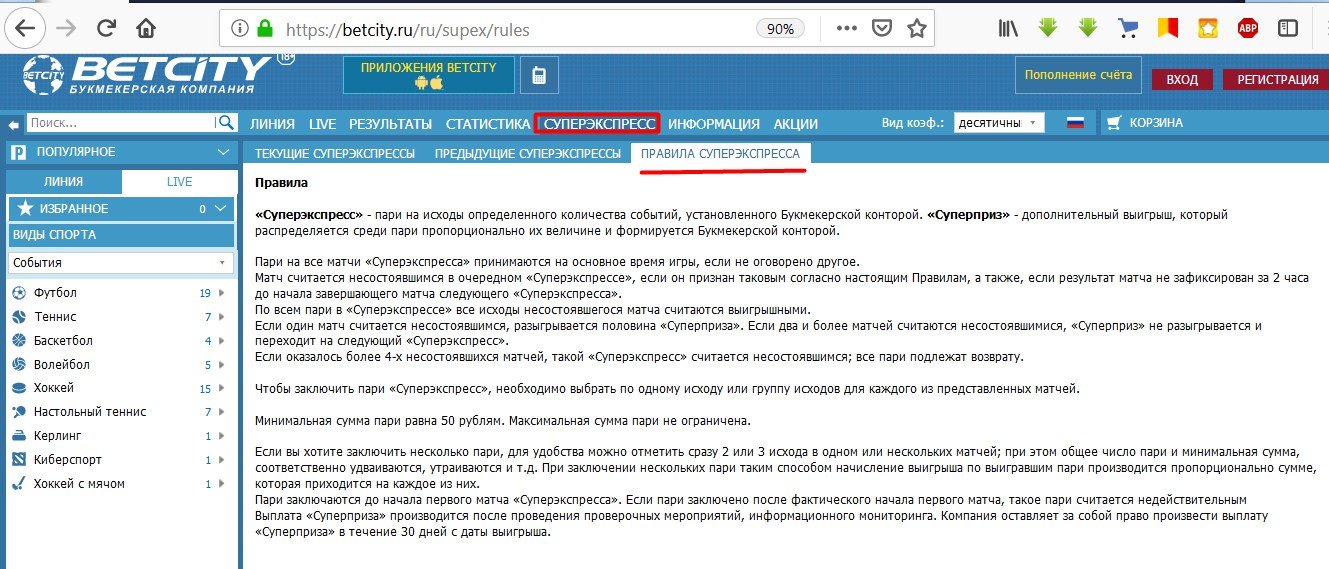This screenshot has height=569, width=1329.
Task: Collapse the ПОПУЛЯРНОЕ section chevron
Action: [223, 152]
